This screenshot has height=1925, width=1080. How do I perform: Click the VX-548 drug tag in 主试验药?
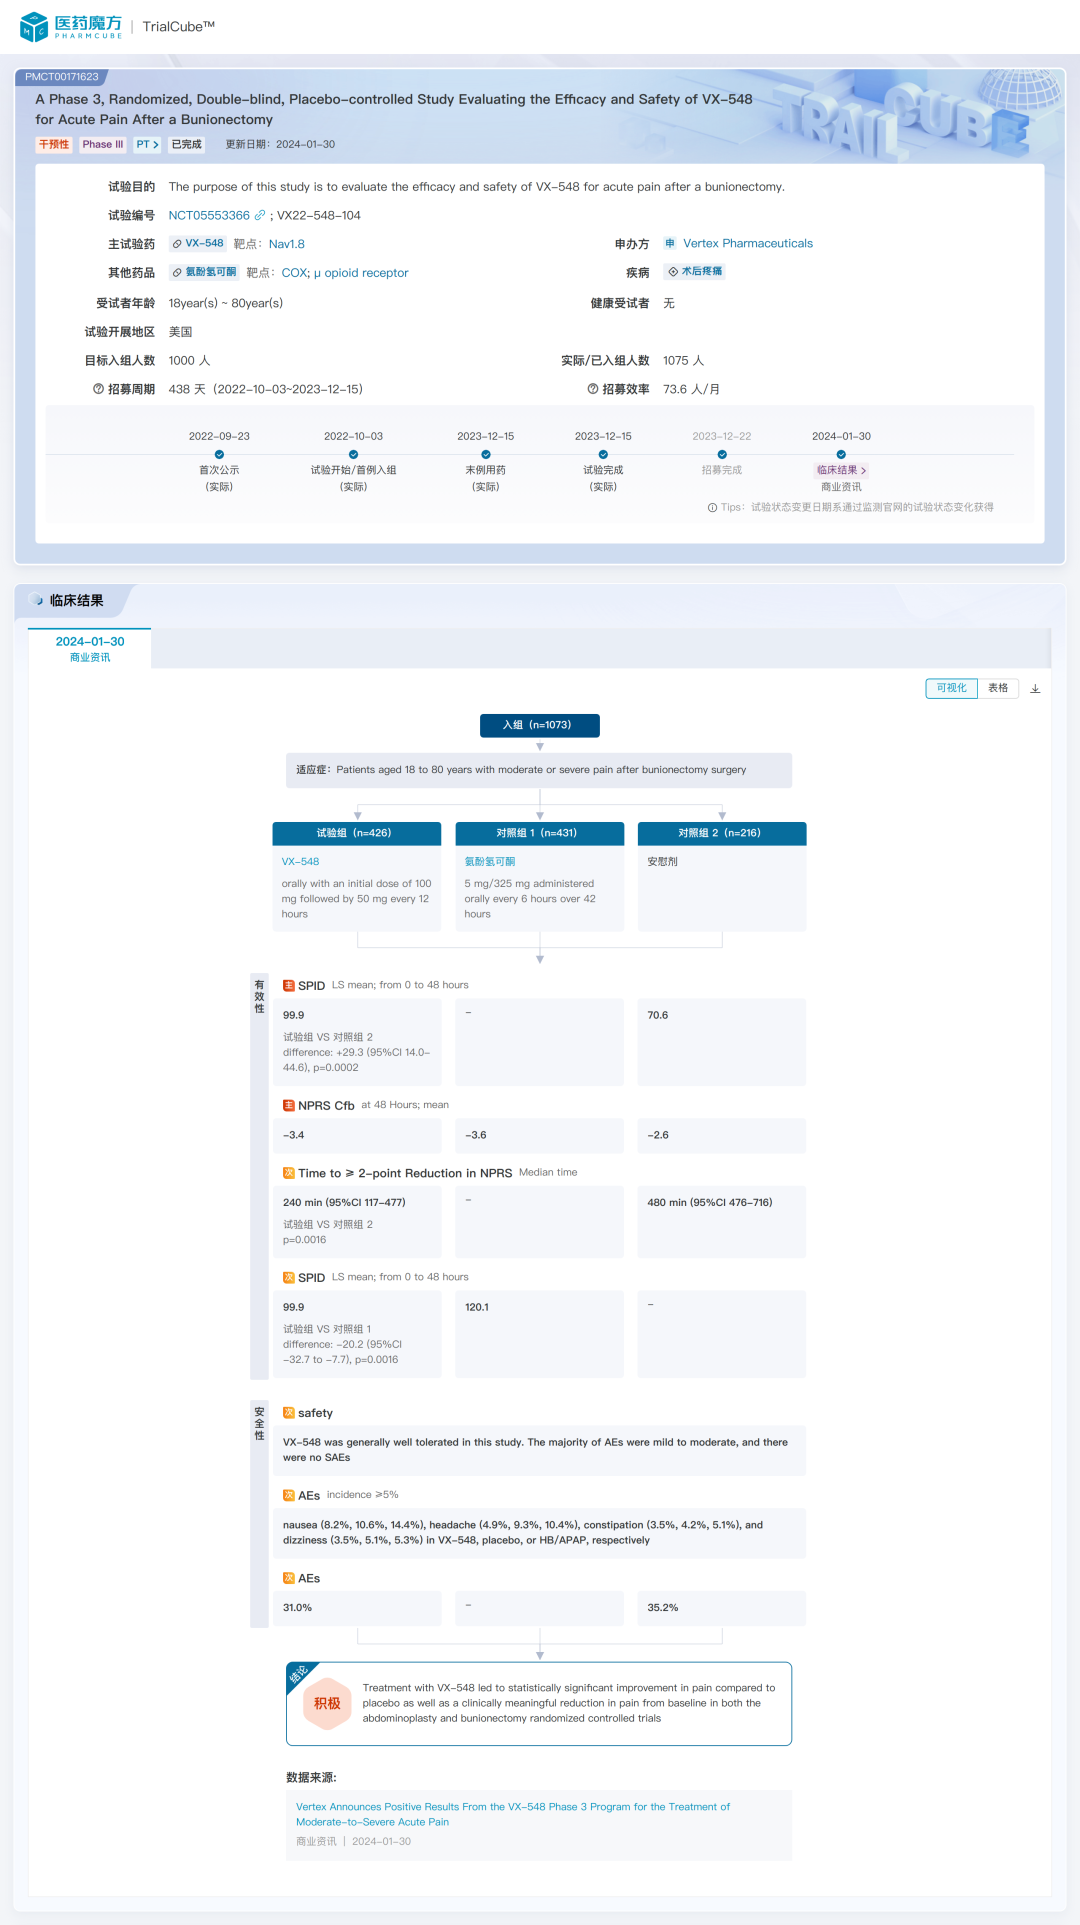(x=198, y=244)
